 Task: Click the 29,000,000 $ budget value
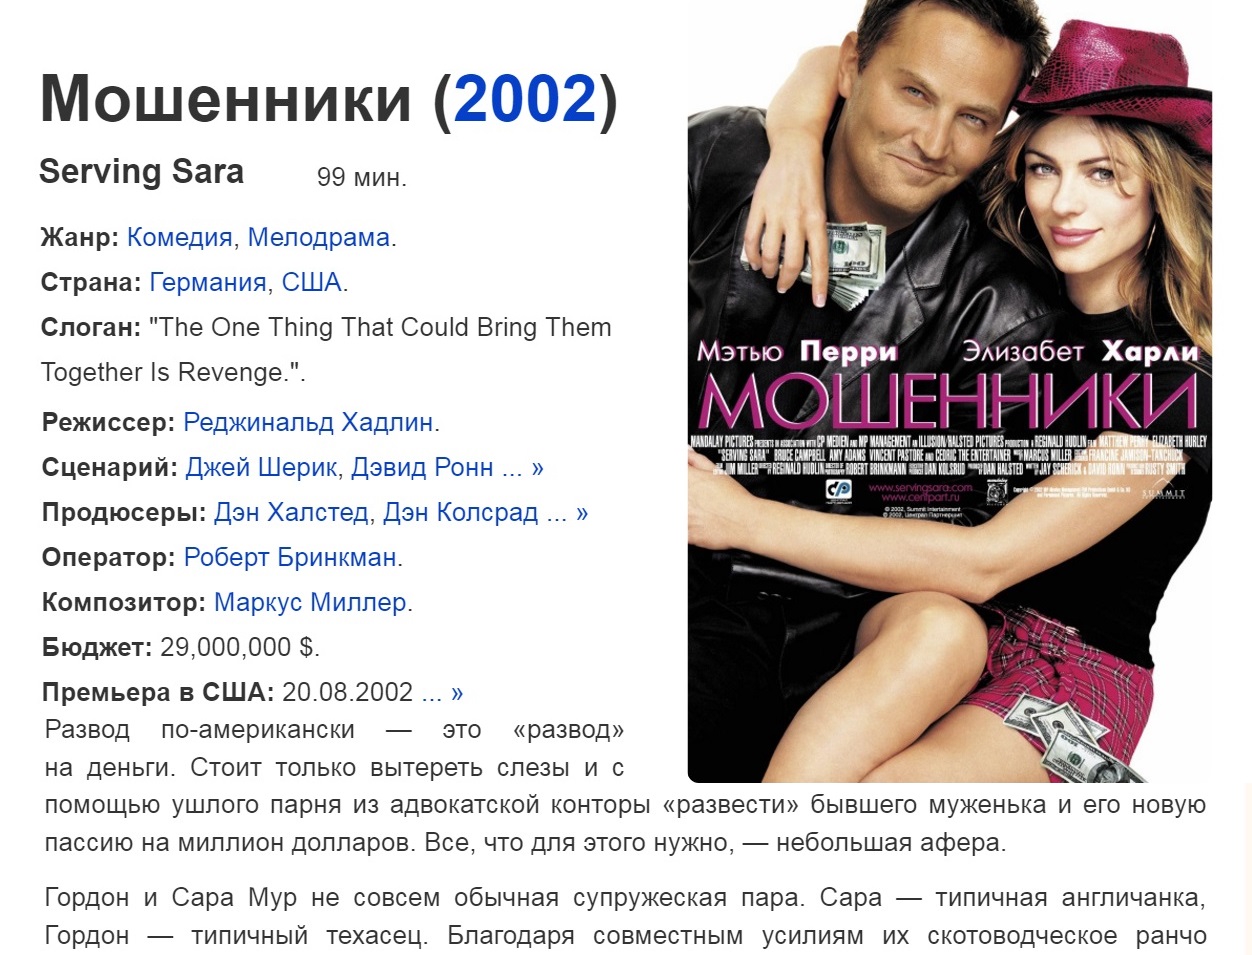[239, 648]
